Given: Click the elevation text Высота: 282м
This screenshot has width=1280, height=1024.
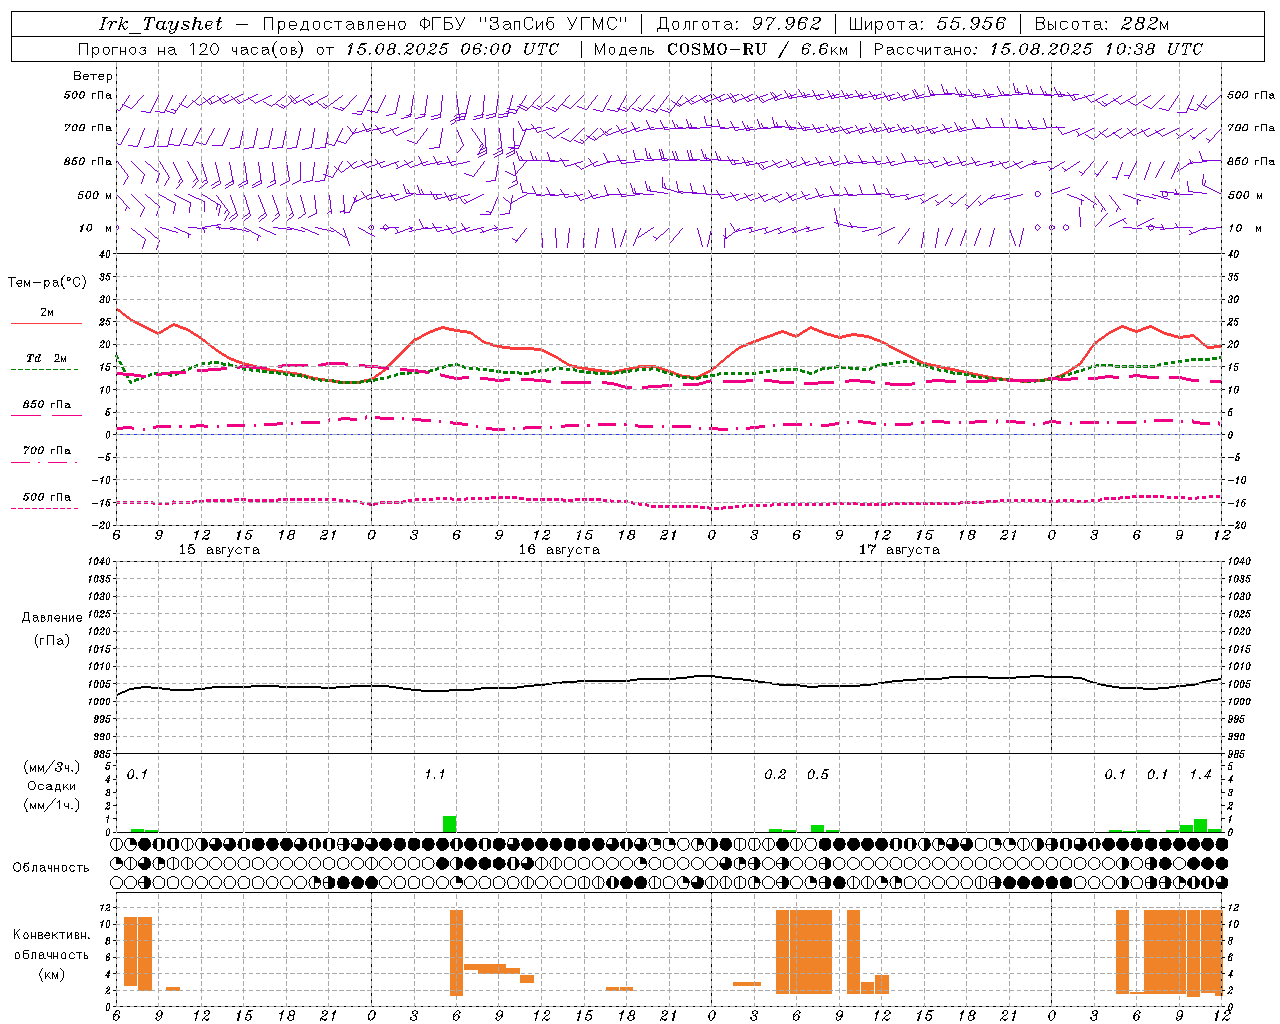Looking at the screenshot, I should (1101, 24).
